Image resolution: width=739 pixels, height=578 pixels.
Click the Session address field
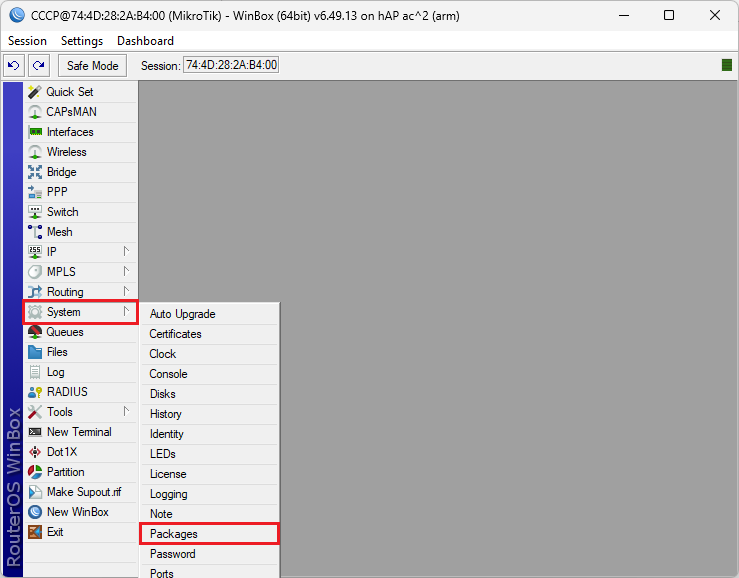tap(231, 65)
